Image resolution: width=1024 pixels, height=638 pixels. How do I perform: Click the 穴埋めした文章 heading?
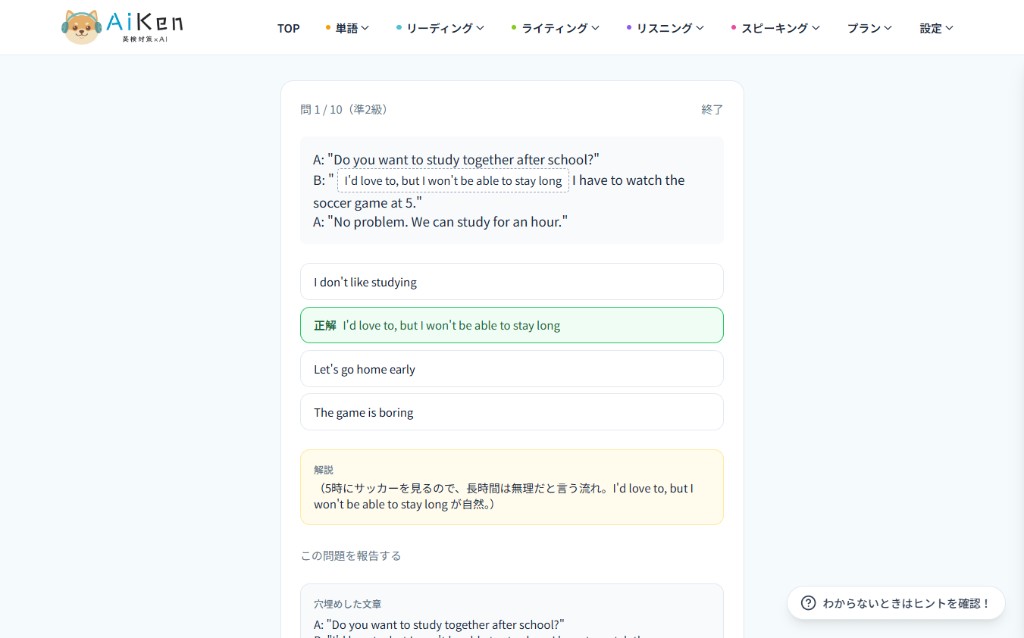pos(347,604)
